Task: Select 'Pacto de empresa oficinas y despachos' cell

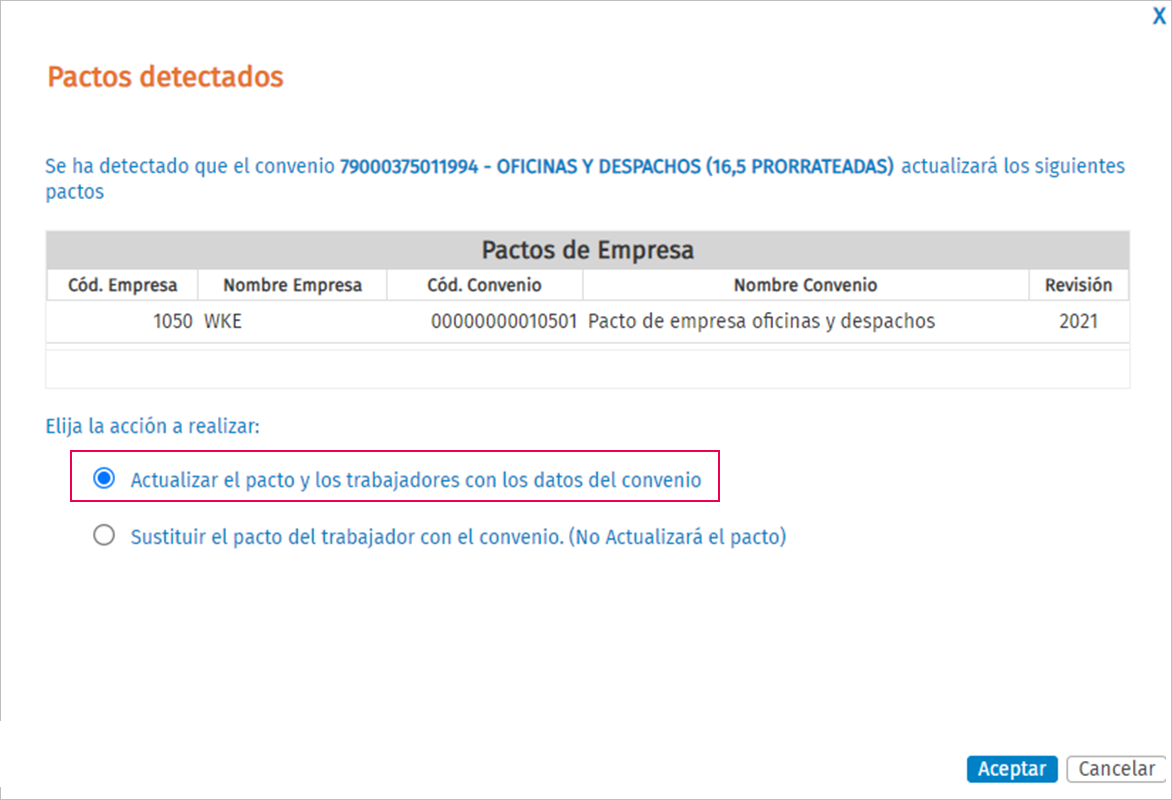Action: click(x=805, y=321)
